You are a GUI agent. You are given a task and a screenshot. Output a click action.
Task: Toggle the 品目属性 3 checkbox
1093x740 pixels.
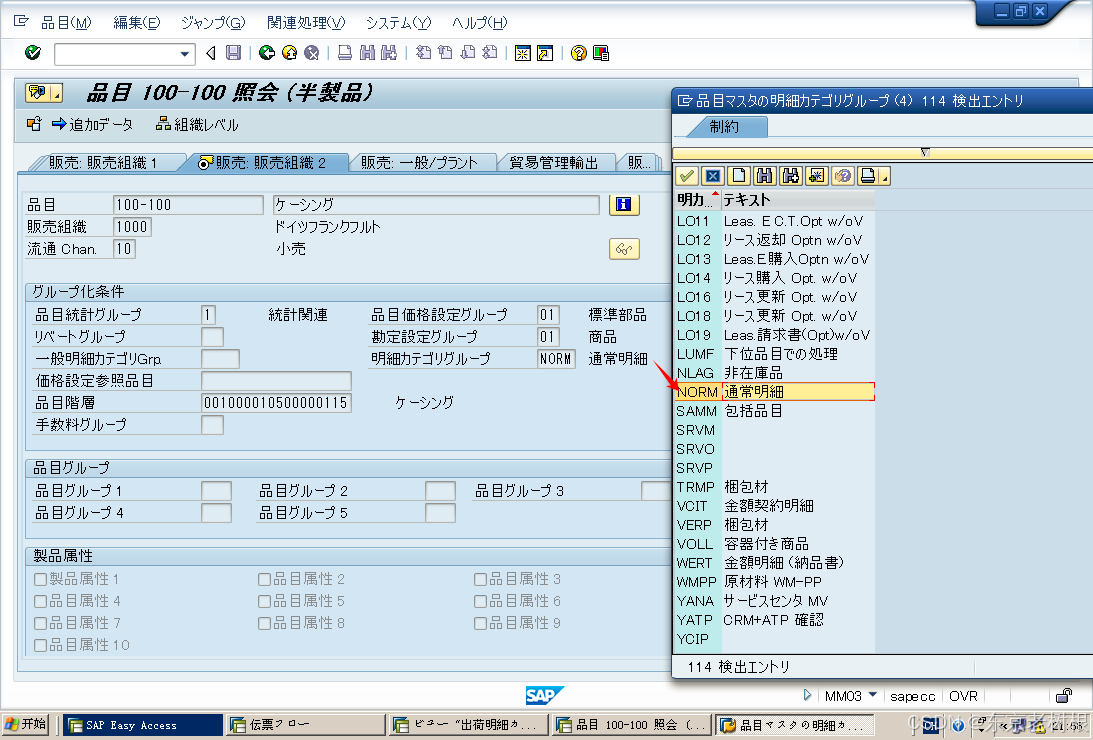[480, 579]
